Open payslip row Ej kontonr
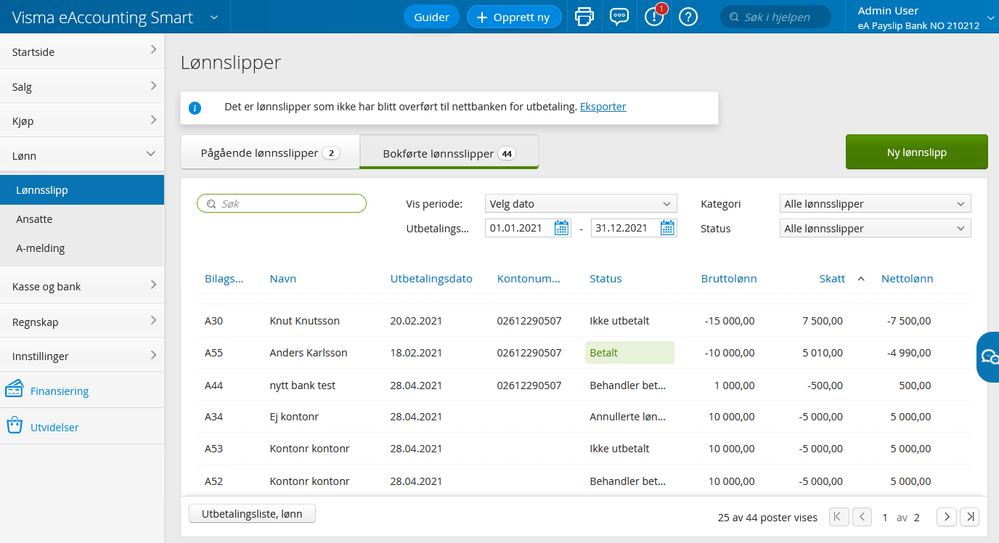This screenshot has width=999, height=543. pos(583,416)
